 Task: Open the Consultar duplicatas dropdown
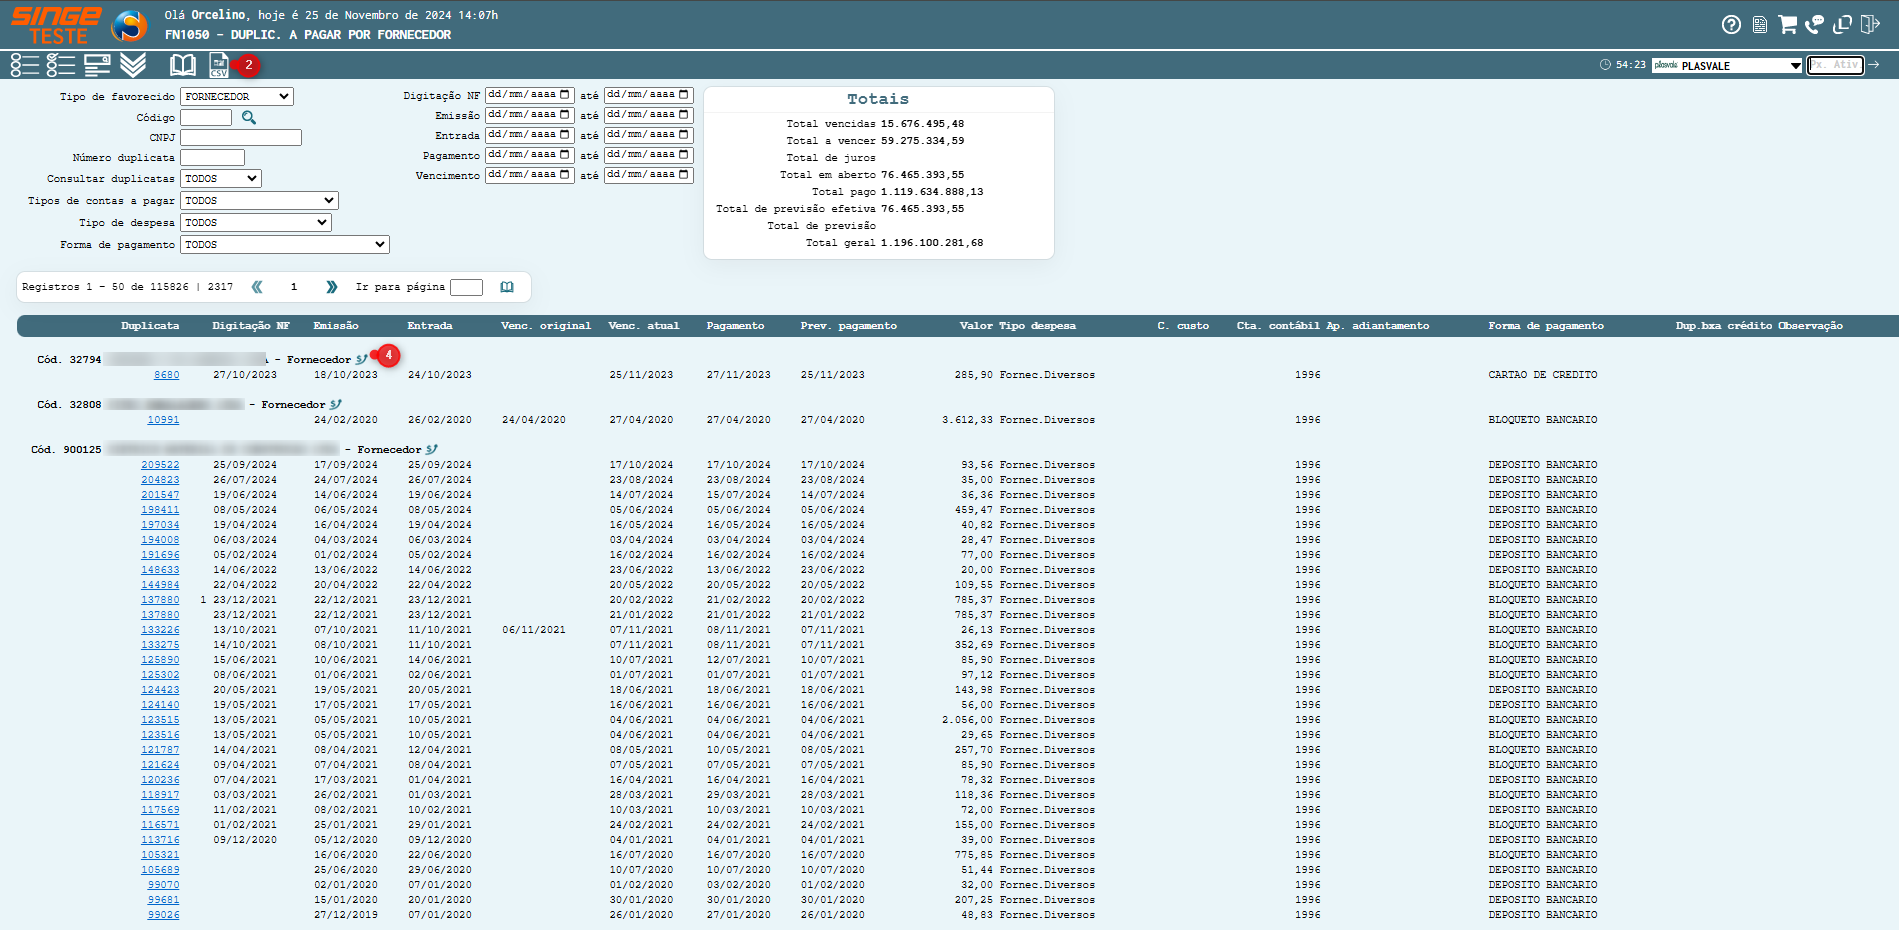[221, 179]
